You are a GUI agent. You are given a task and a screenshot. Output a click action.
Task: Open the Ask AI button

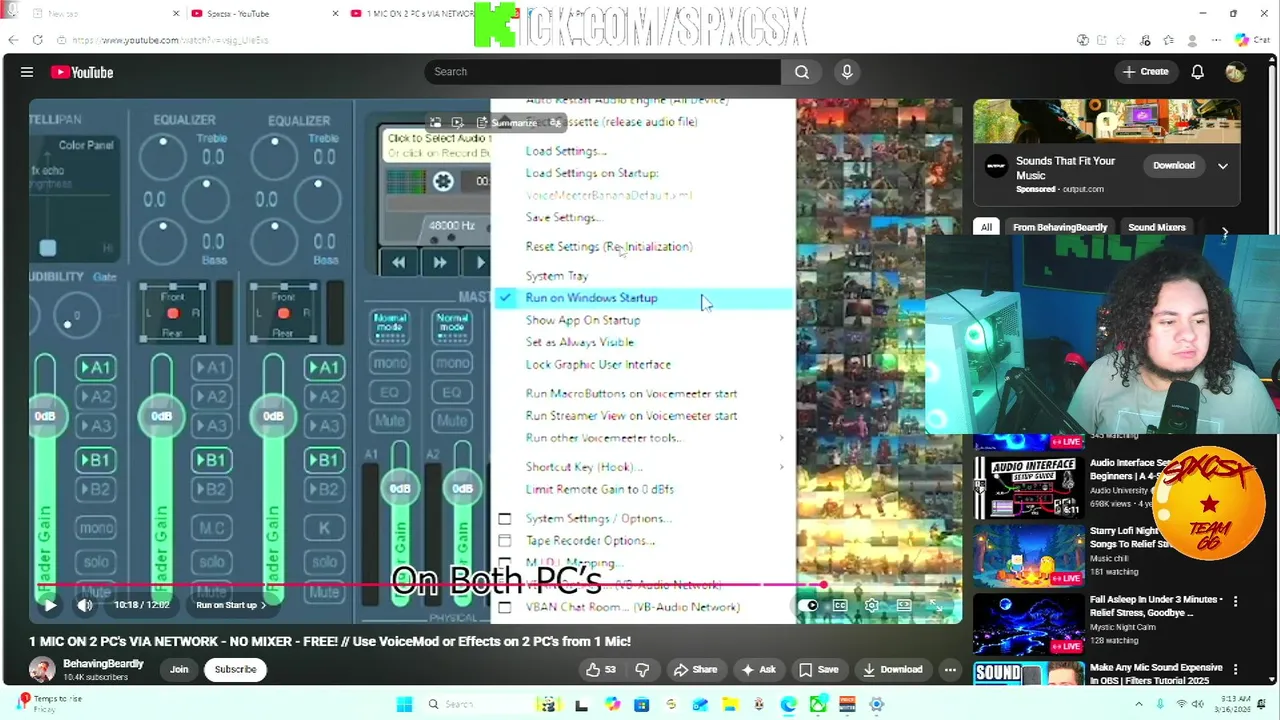pyautogui.click(x=758, y=669)
